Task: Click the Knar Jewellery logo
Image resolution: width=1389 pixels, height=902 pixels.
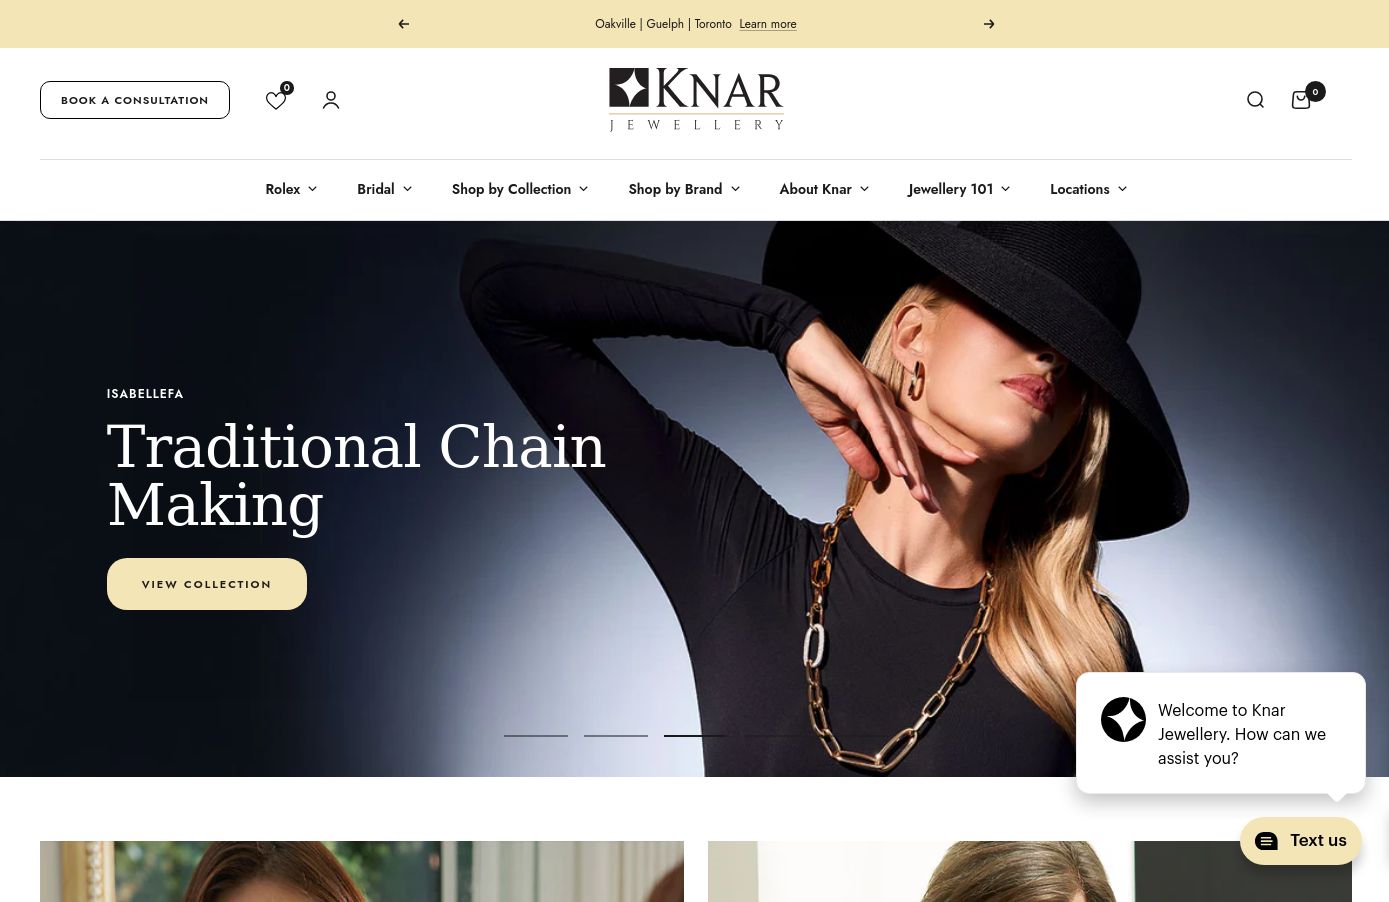Action: [x=696, y=99]
